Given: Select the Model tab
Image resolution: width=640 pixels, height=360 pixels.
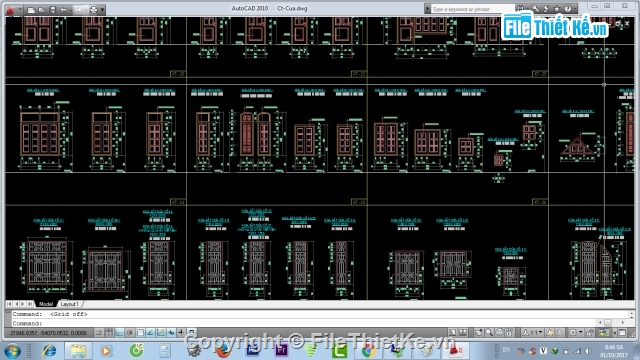Looking at the screenshot, I should pyautogui.click(x=46, y=304).
